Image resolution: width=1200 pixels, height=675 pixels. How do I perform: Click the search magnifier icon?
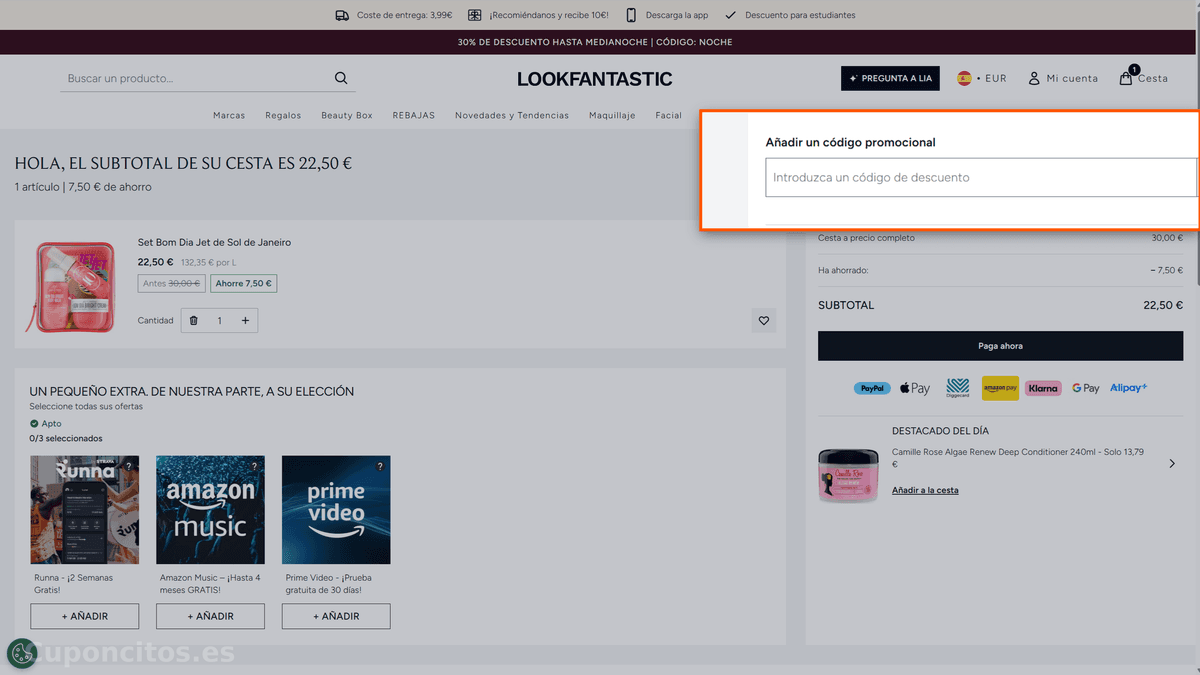341,78
